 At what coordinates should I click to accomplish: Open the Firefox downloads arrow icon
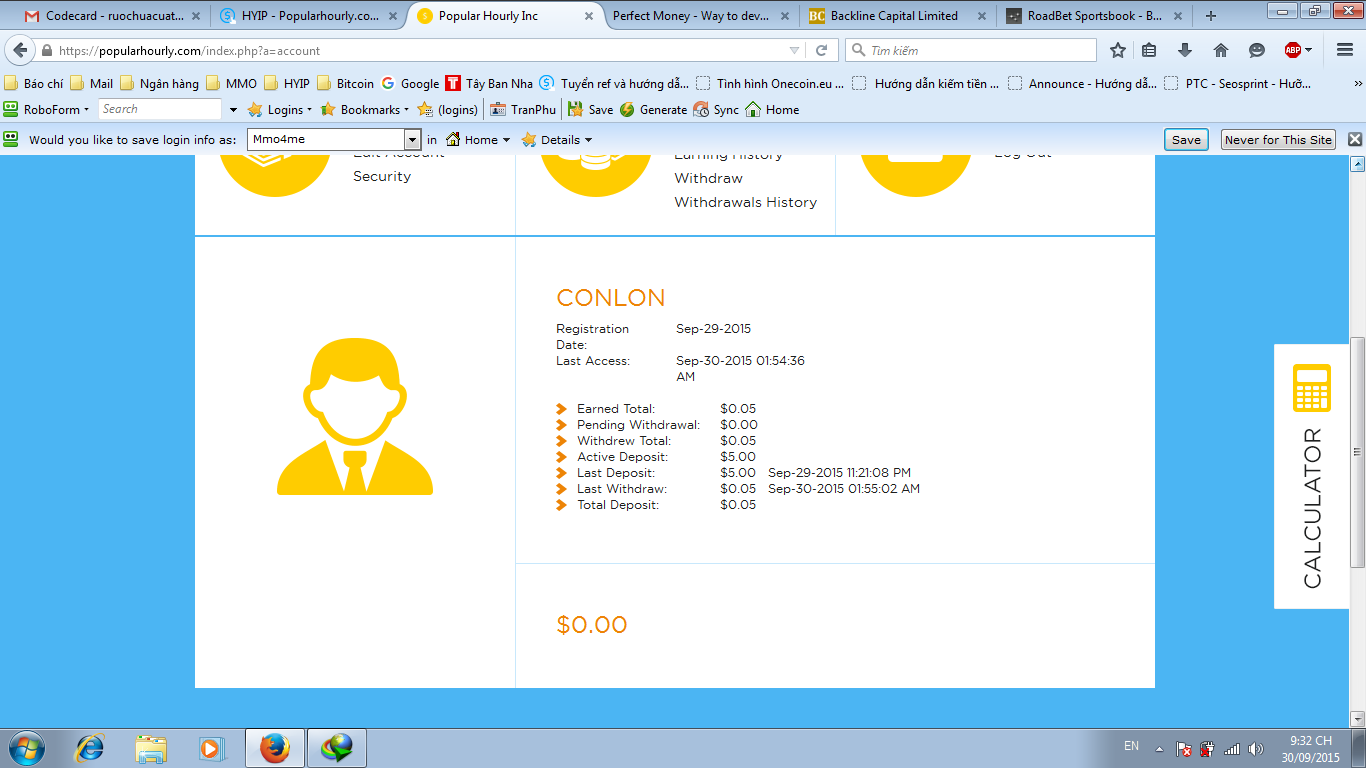1185,50
